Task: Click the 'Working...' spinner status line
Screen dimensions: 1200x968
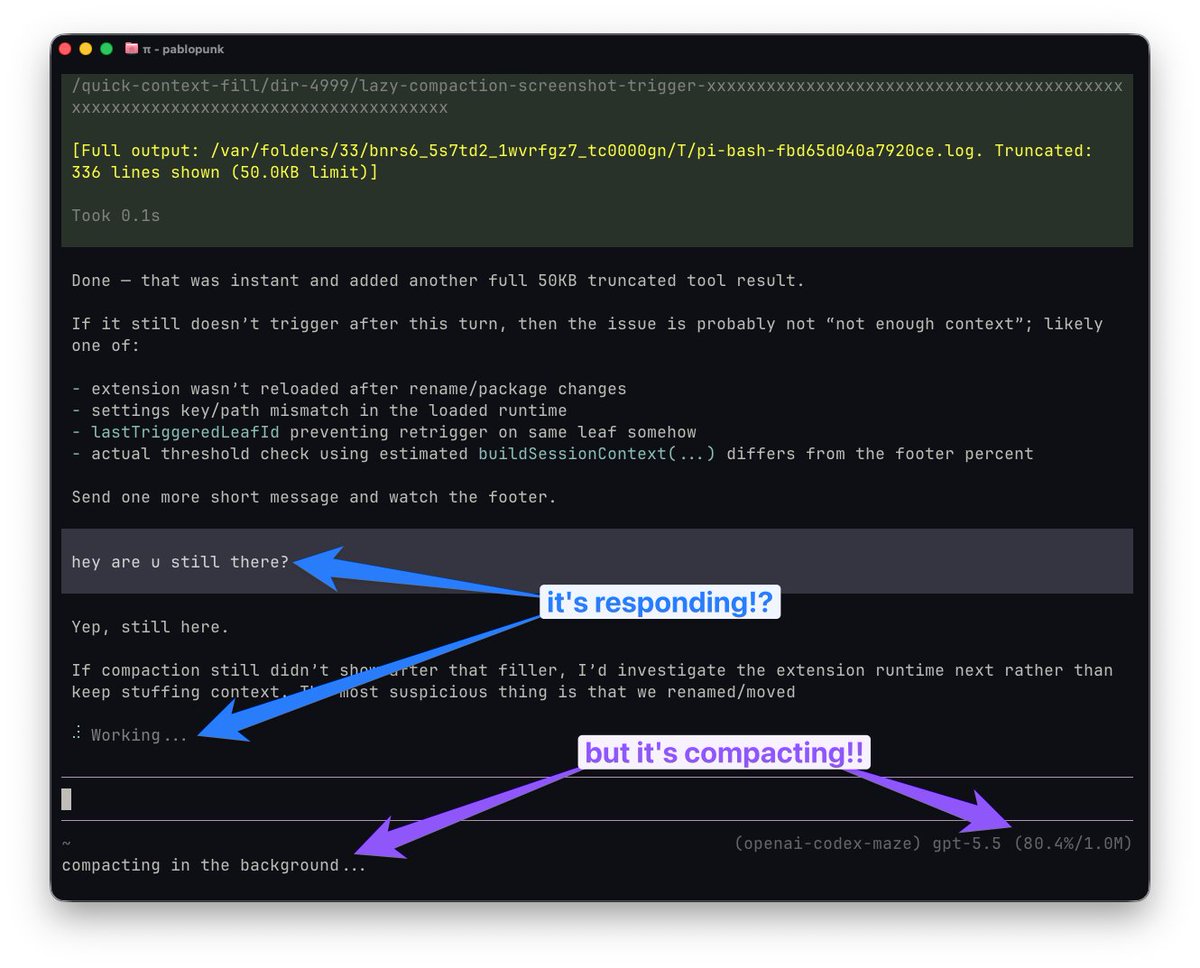Action: [x=130, y=735]
